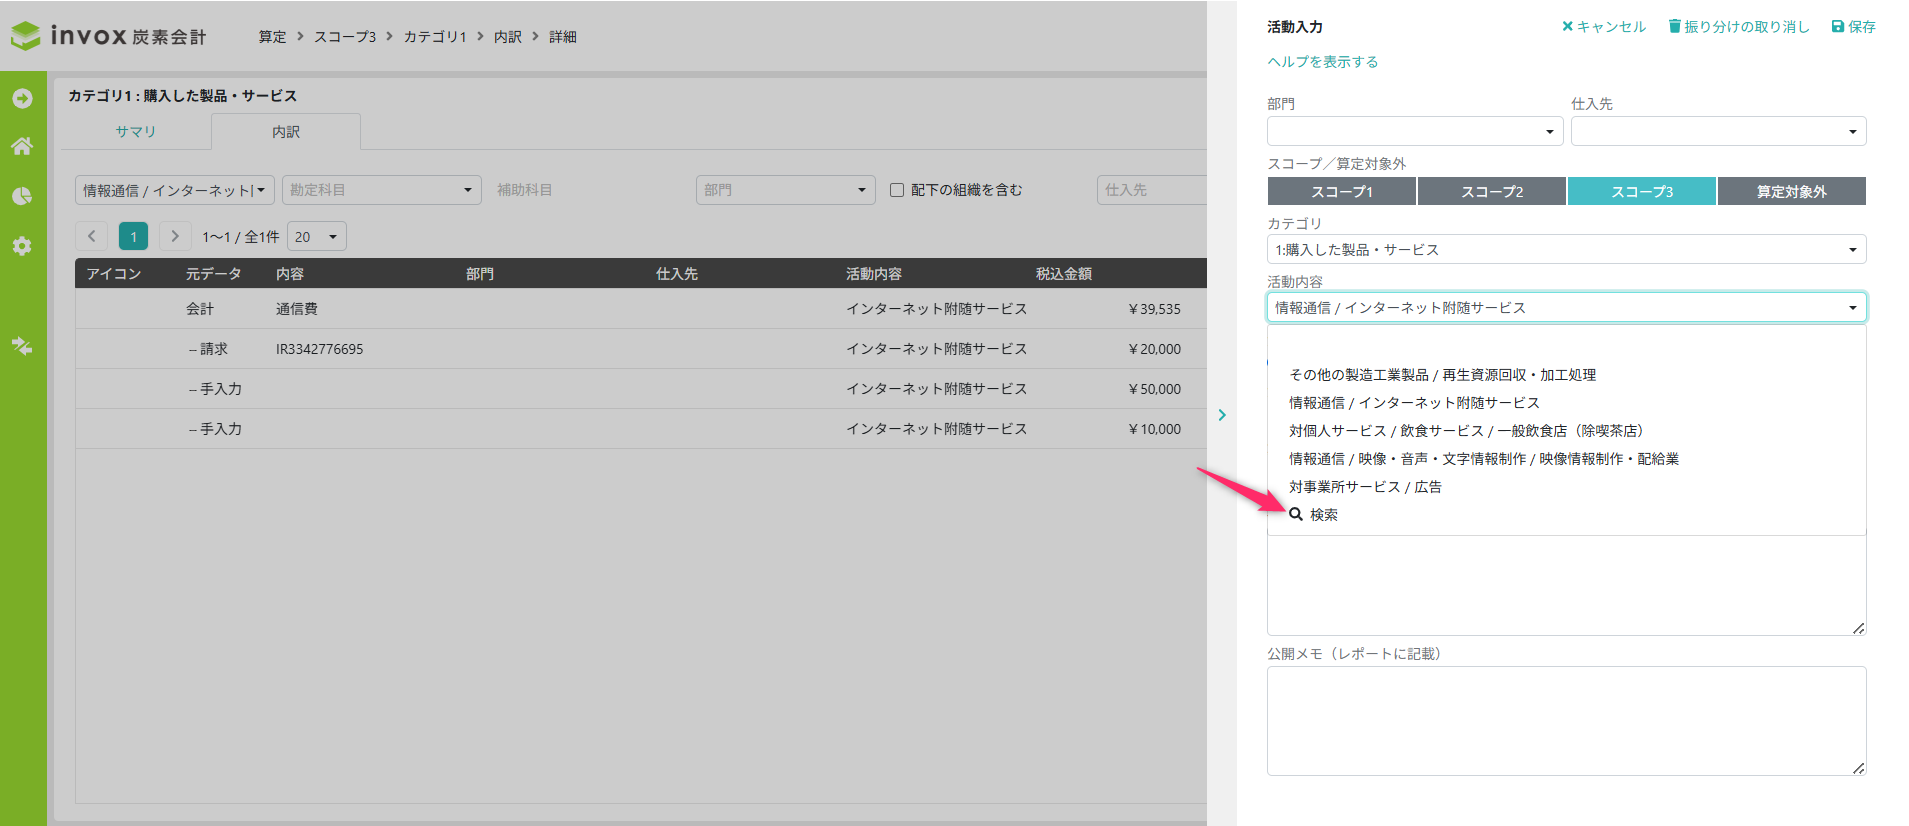Click スコープ3 breadcrumb link
The width and height of the screenshot is (1909, 826).
point(345,37)
